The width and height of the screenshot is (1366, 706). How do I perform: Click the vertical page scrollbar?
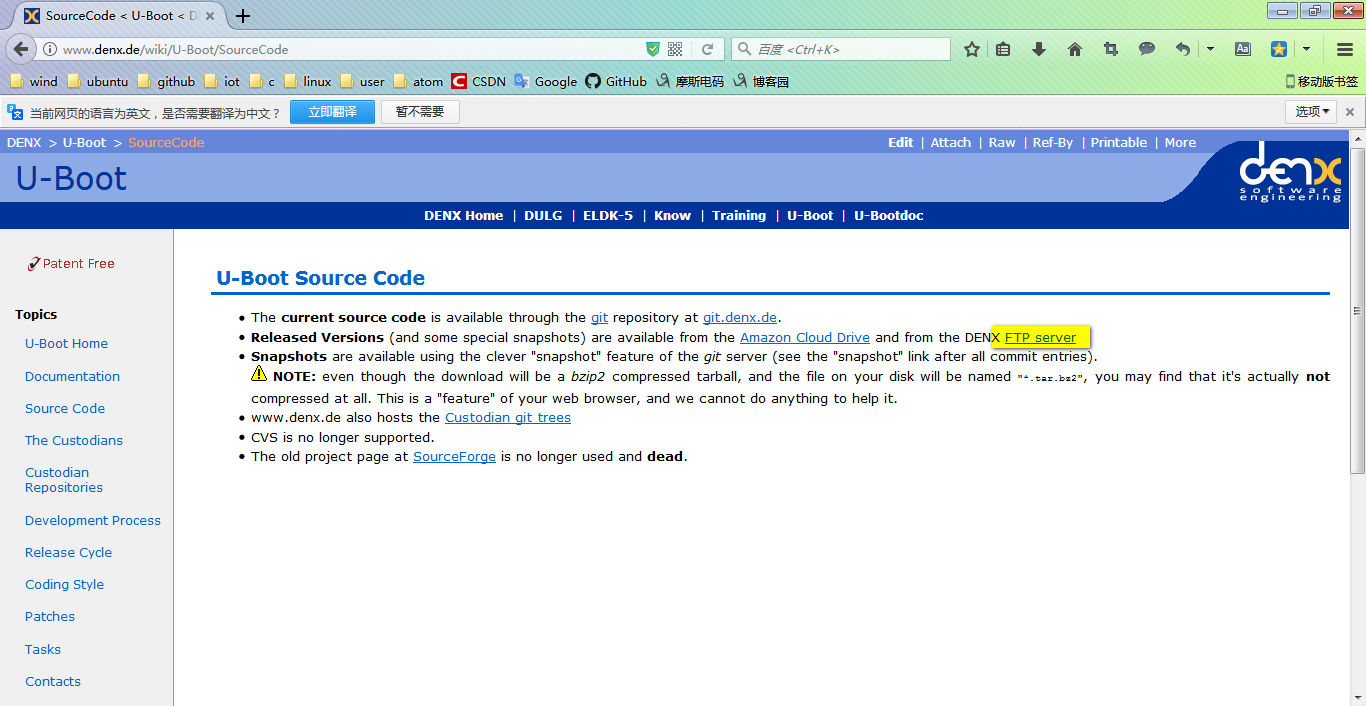pos(1357,310)
